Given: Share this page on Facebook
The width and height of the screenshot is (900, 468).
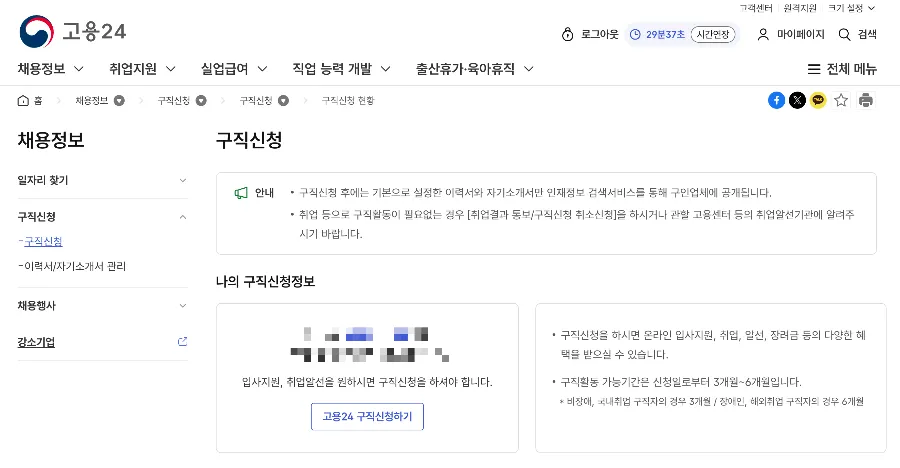Looking at the screenshot, I should [776, 100].
